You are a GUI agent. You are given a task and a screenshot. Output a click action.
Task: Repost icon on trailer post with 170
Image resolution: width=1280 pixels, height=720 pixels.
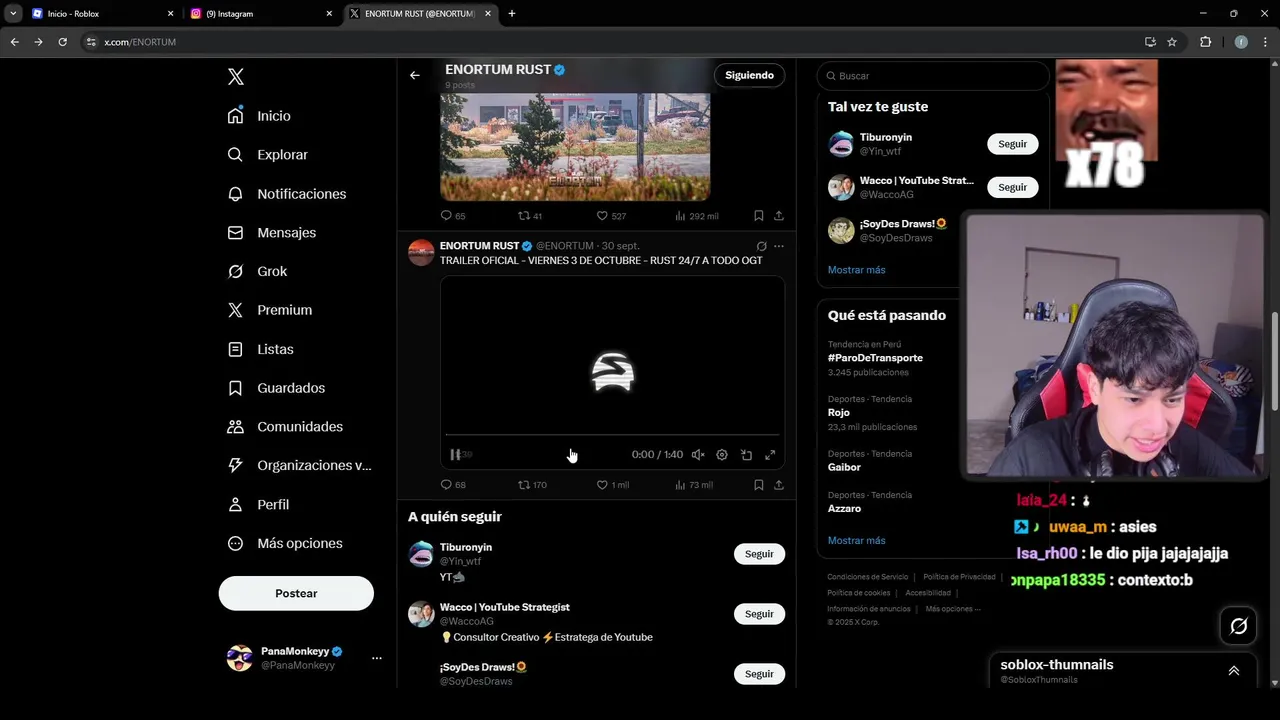[x=523, y=485]
